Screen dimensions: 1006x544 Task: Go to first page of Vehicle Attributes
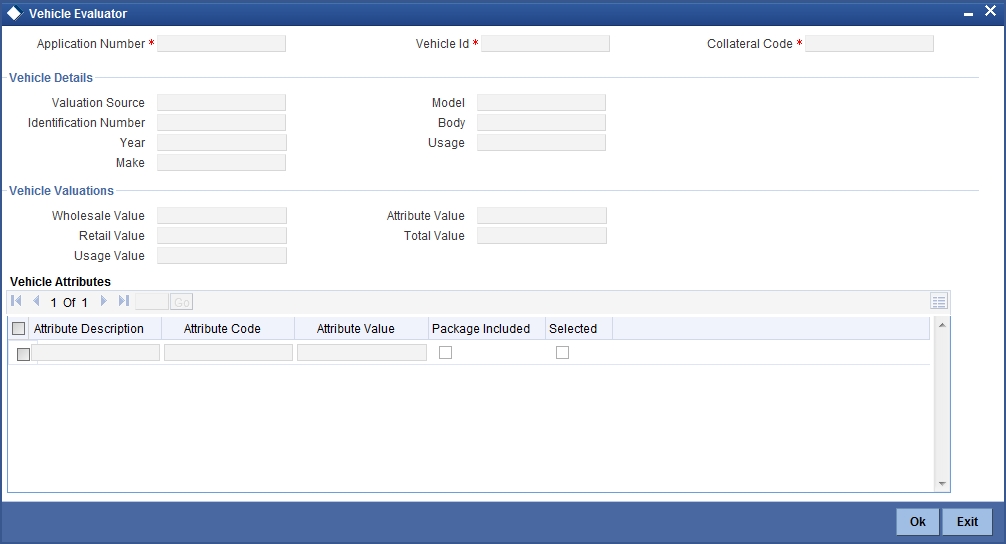click(17, 301)
